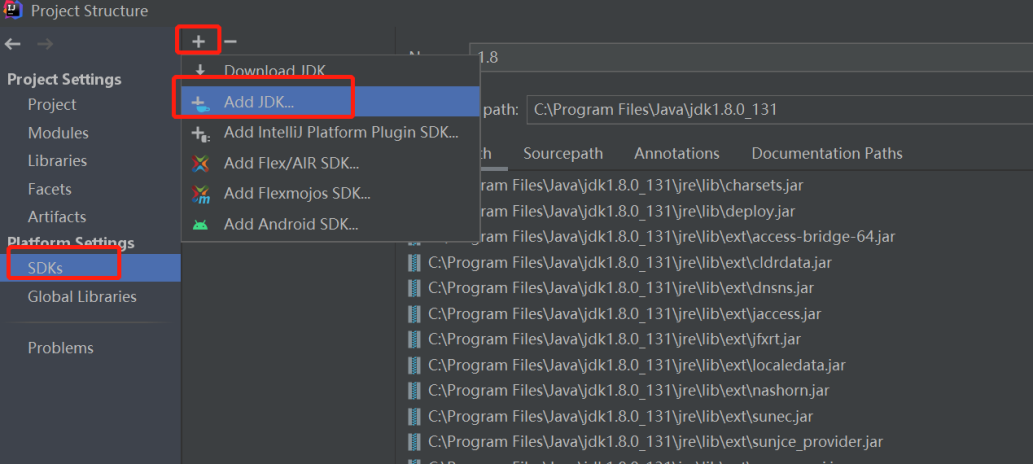This screenshot has height=464, width=1033.
Task: Select the jaccess.jar path text
Action: [625, 314]
